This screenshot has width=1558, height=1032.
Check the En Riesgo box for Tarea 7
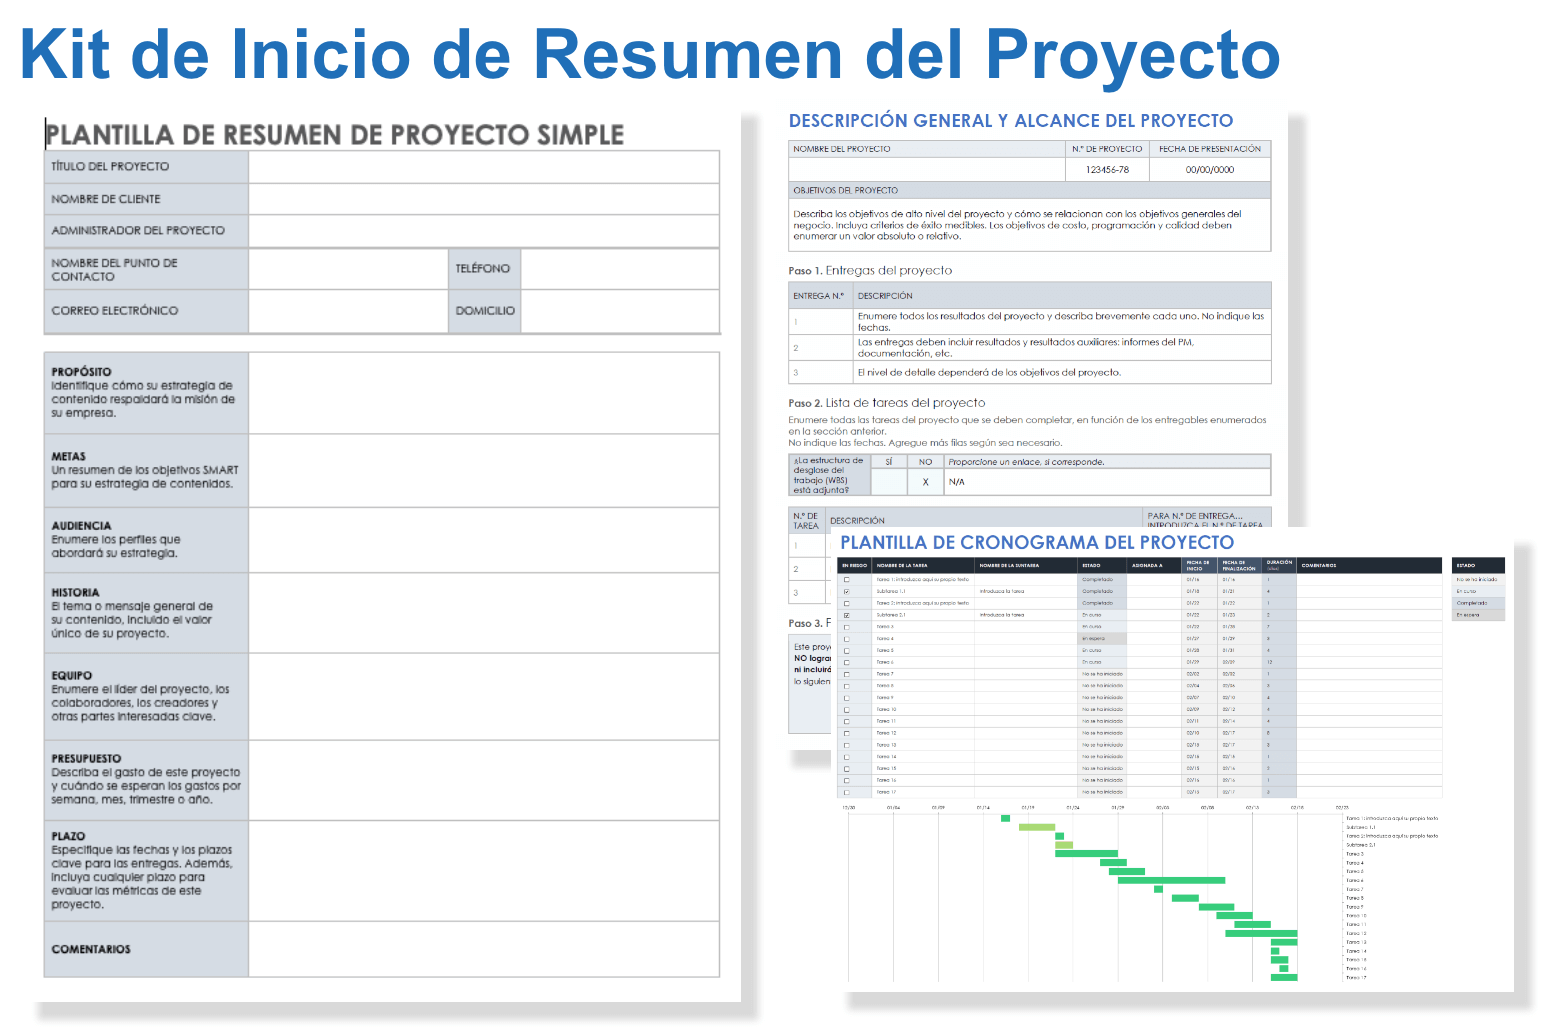click(846, 674)
